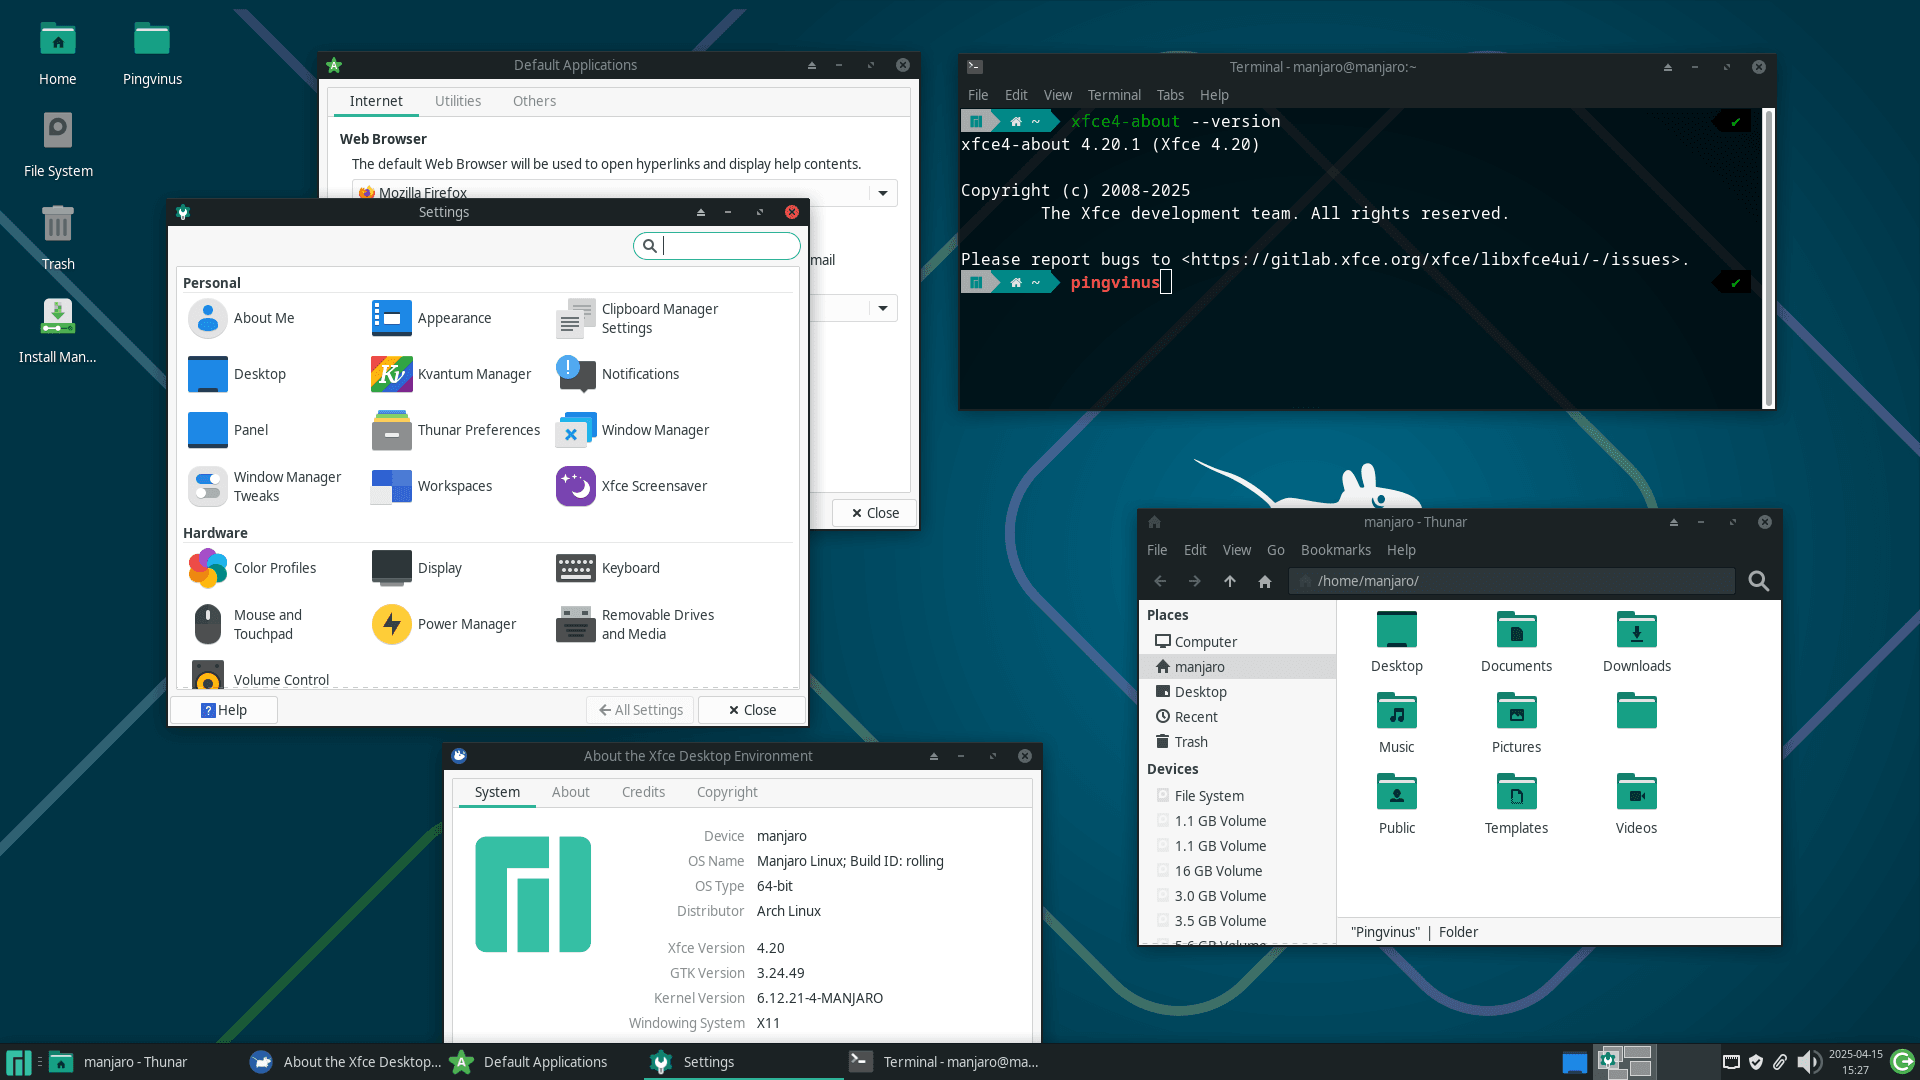Open Thunar Preferences
The width and height of the screenshot is (1920, 1080).
[391, 430]
